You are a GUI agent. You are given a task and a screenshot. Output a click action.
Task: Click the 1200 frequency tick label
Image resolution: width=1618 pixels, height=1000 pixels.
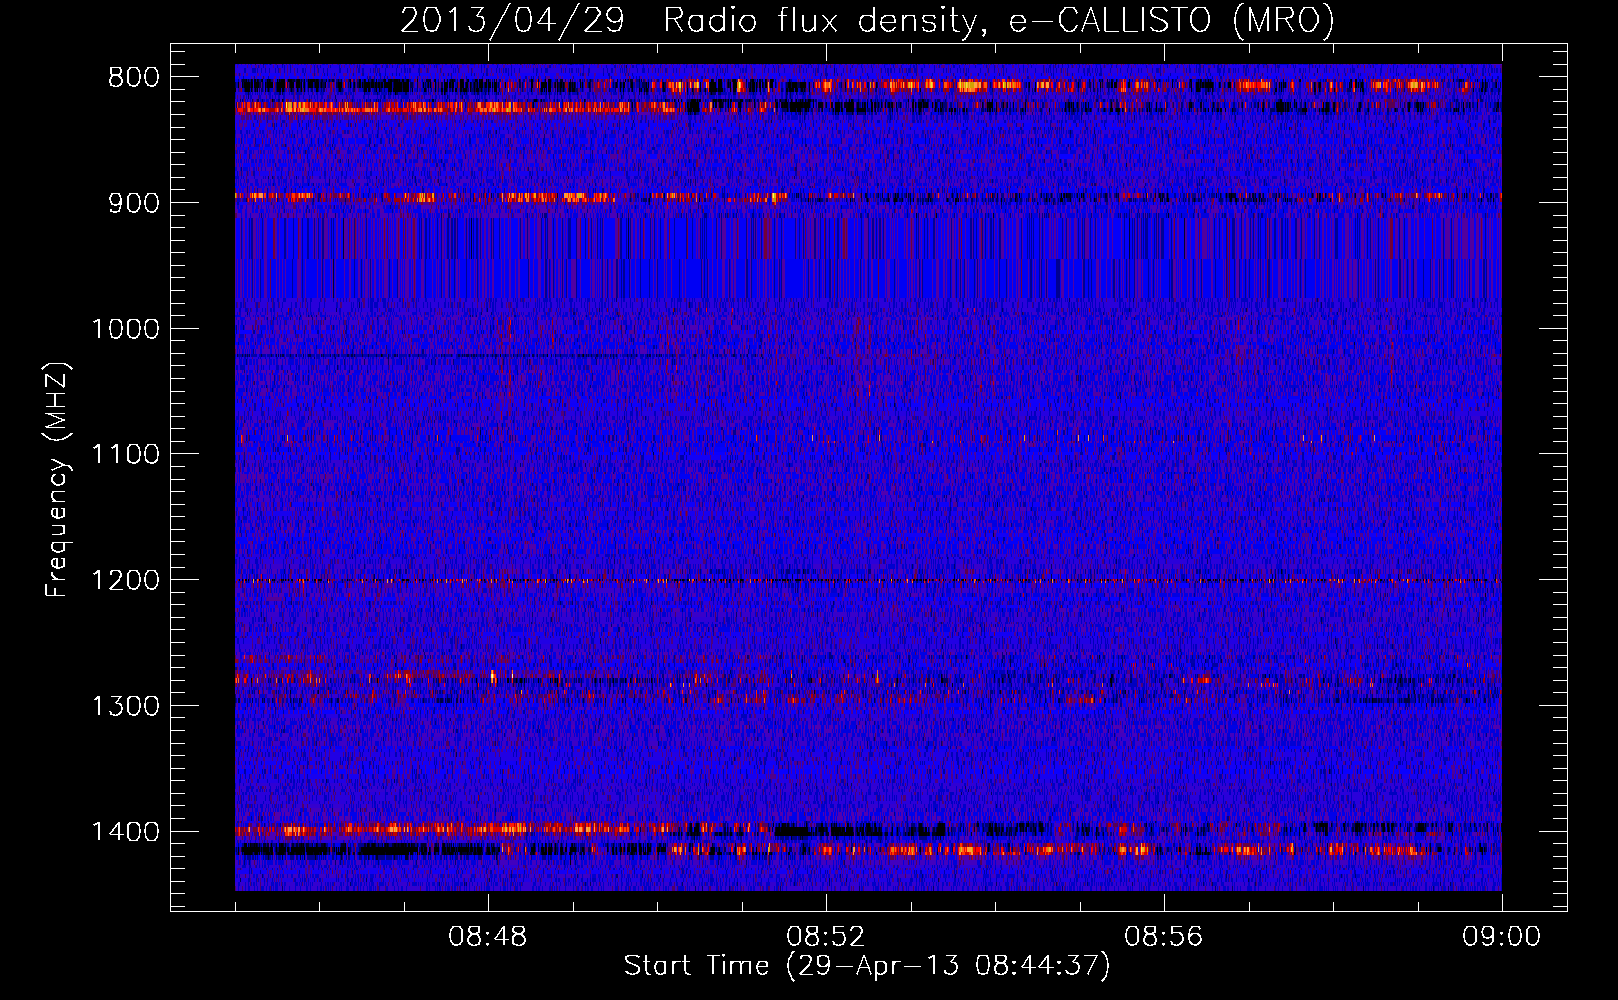[126, 581]
